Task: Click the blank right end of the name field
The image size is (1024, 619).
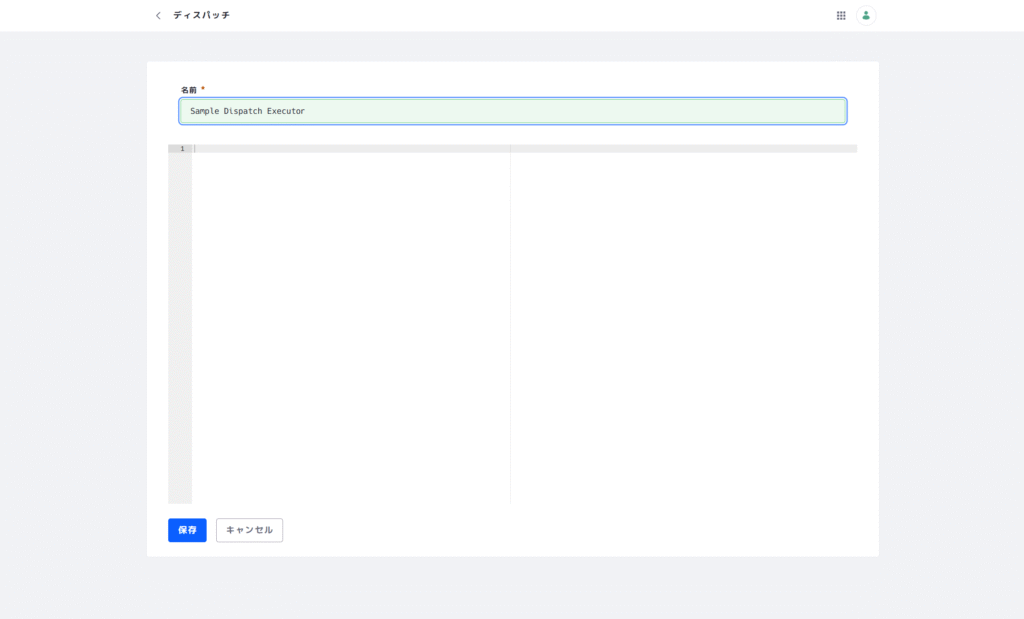Action: (780, 111)
